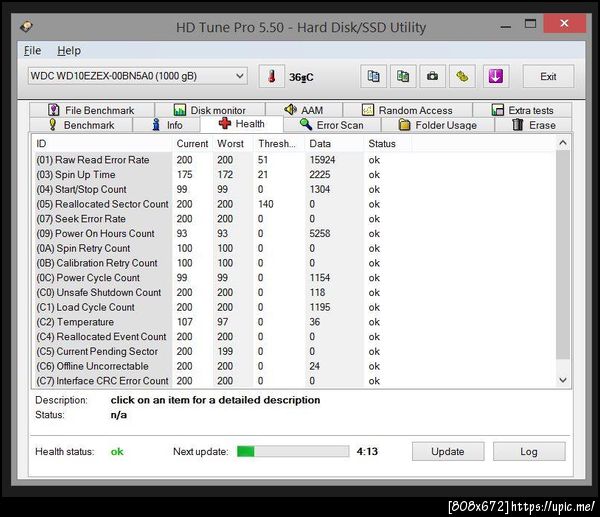Open the Folder Usage tab
This screenshot has width=600, height=517.
[x=438, y=125]
